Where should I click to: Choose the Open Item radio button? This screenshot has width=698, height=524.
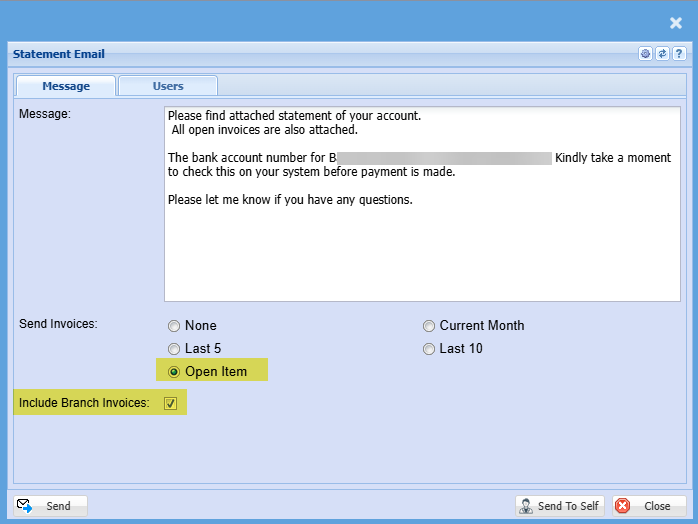coord(174,372)
